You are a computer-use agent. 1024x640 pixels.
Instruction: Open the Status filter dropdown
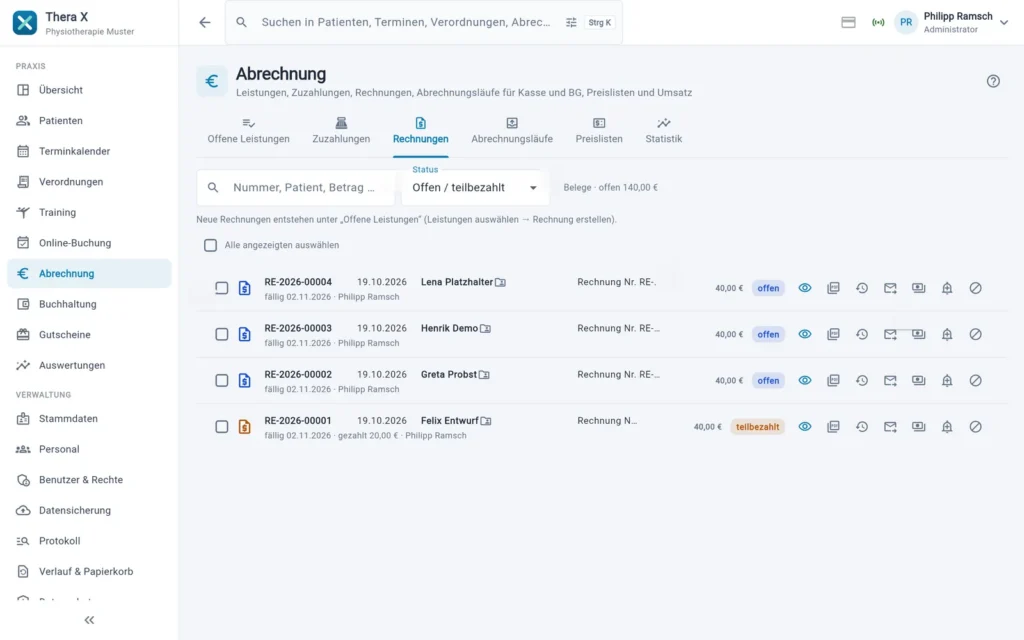[475, 187]
